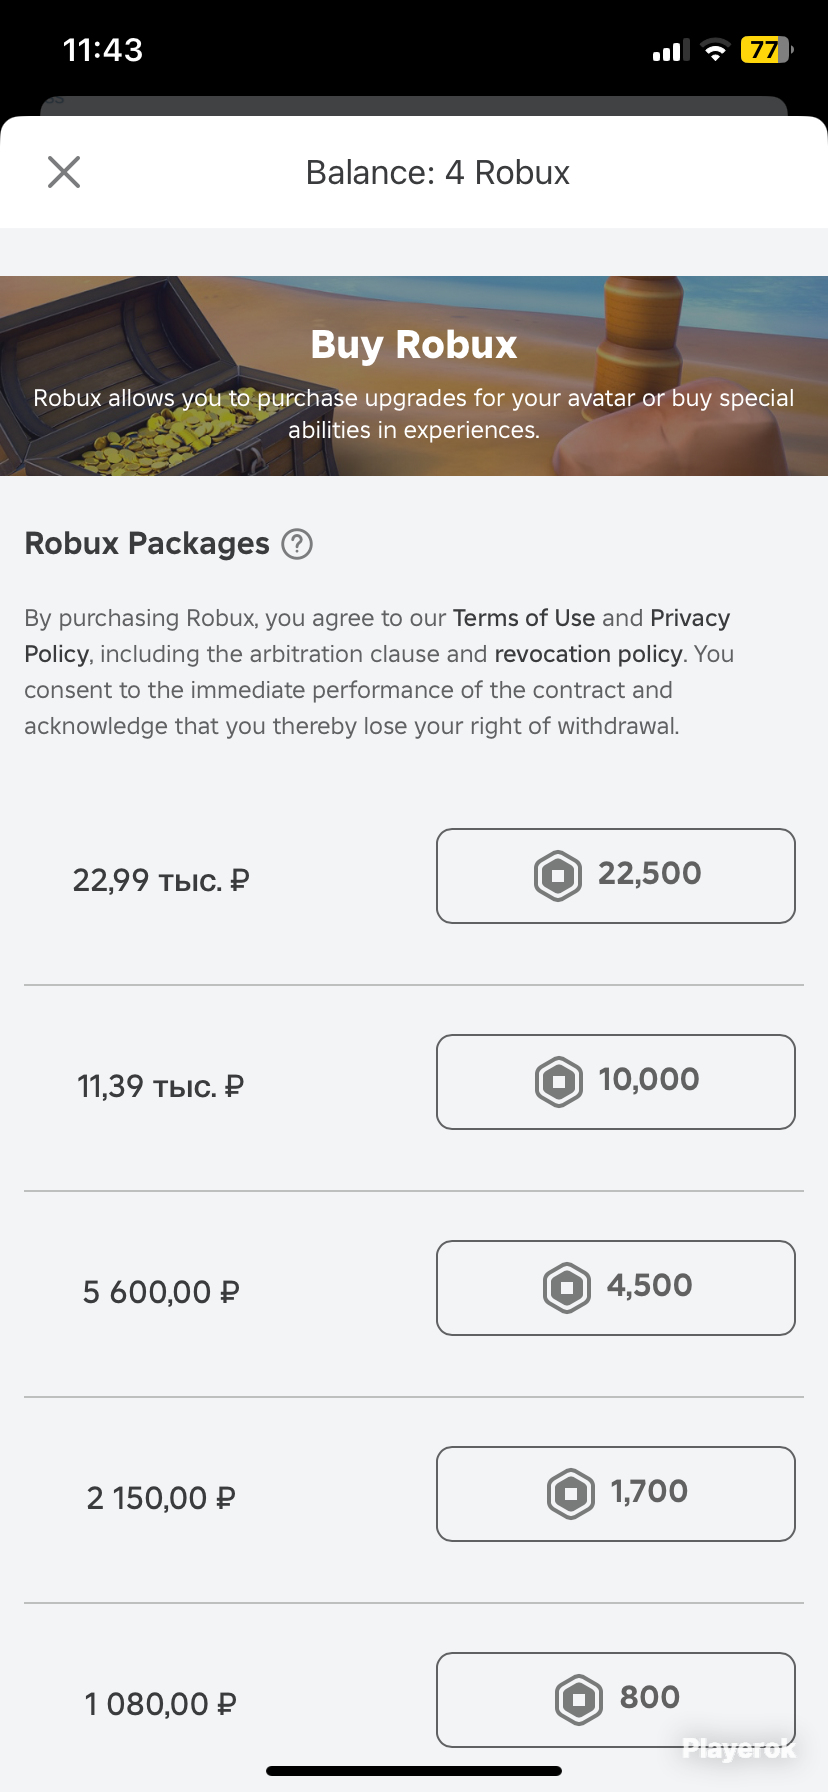Tap the Balance: 4 Robux header

pyautogui.click(x=438, y=173)
